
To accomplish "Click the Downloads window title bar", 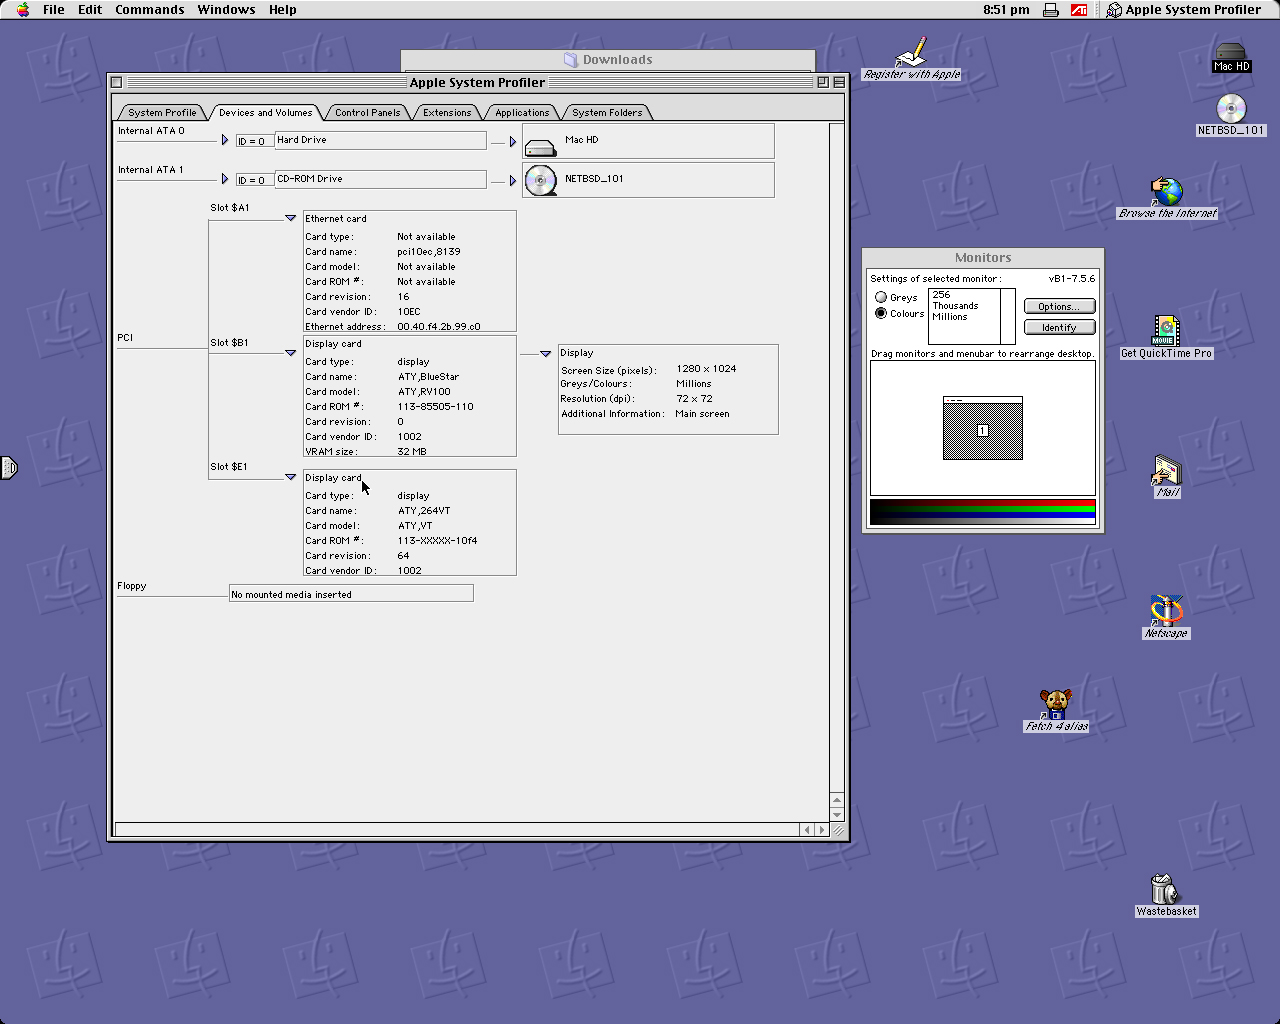I will point(608,60).
